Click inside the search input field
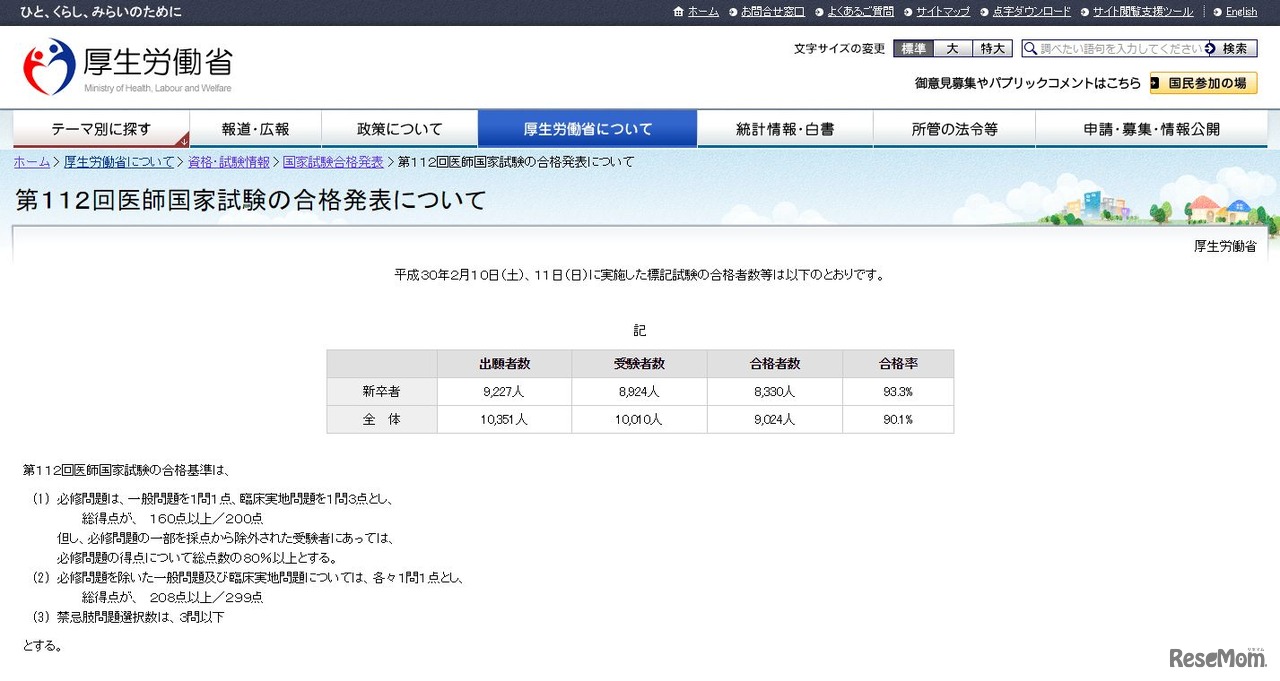 [1110, 48]
